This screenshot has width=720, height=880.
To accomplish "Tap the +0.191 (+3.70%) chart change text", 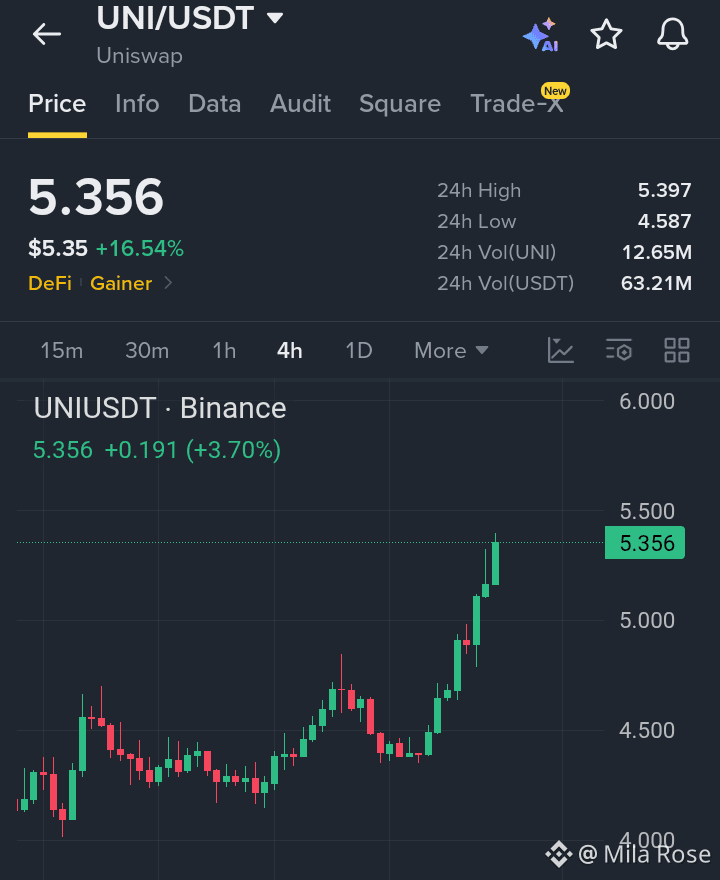I will (192, 450).
